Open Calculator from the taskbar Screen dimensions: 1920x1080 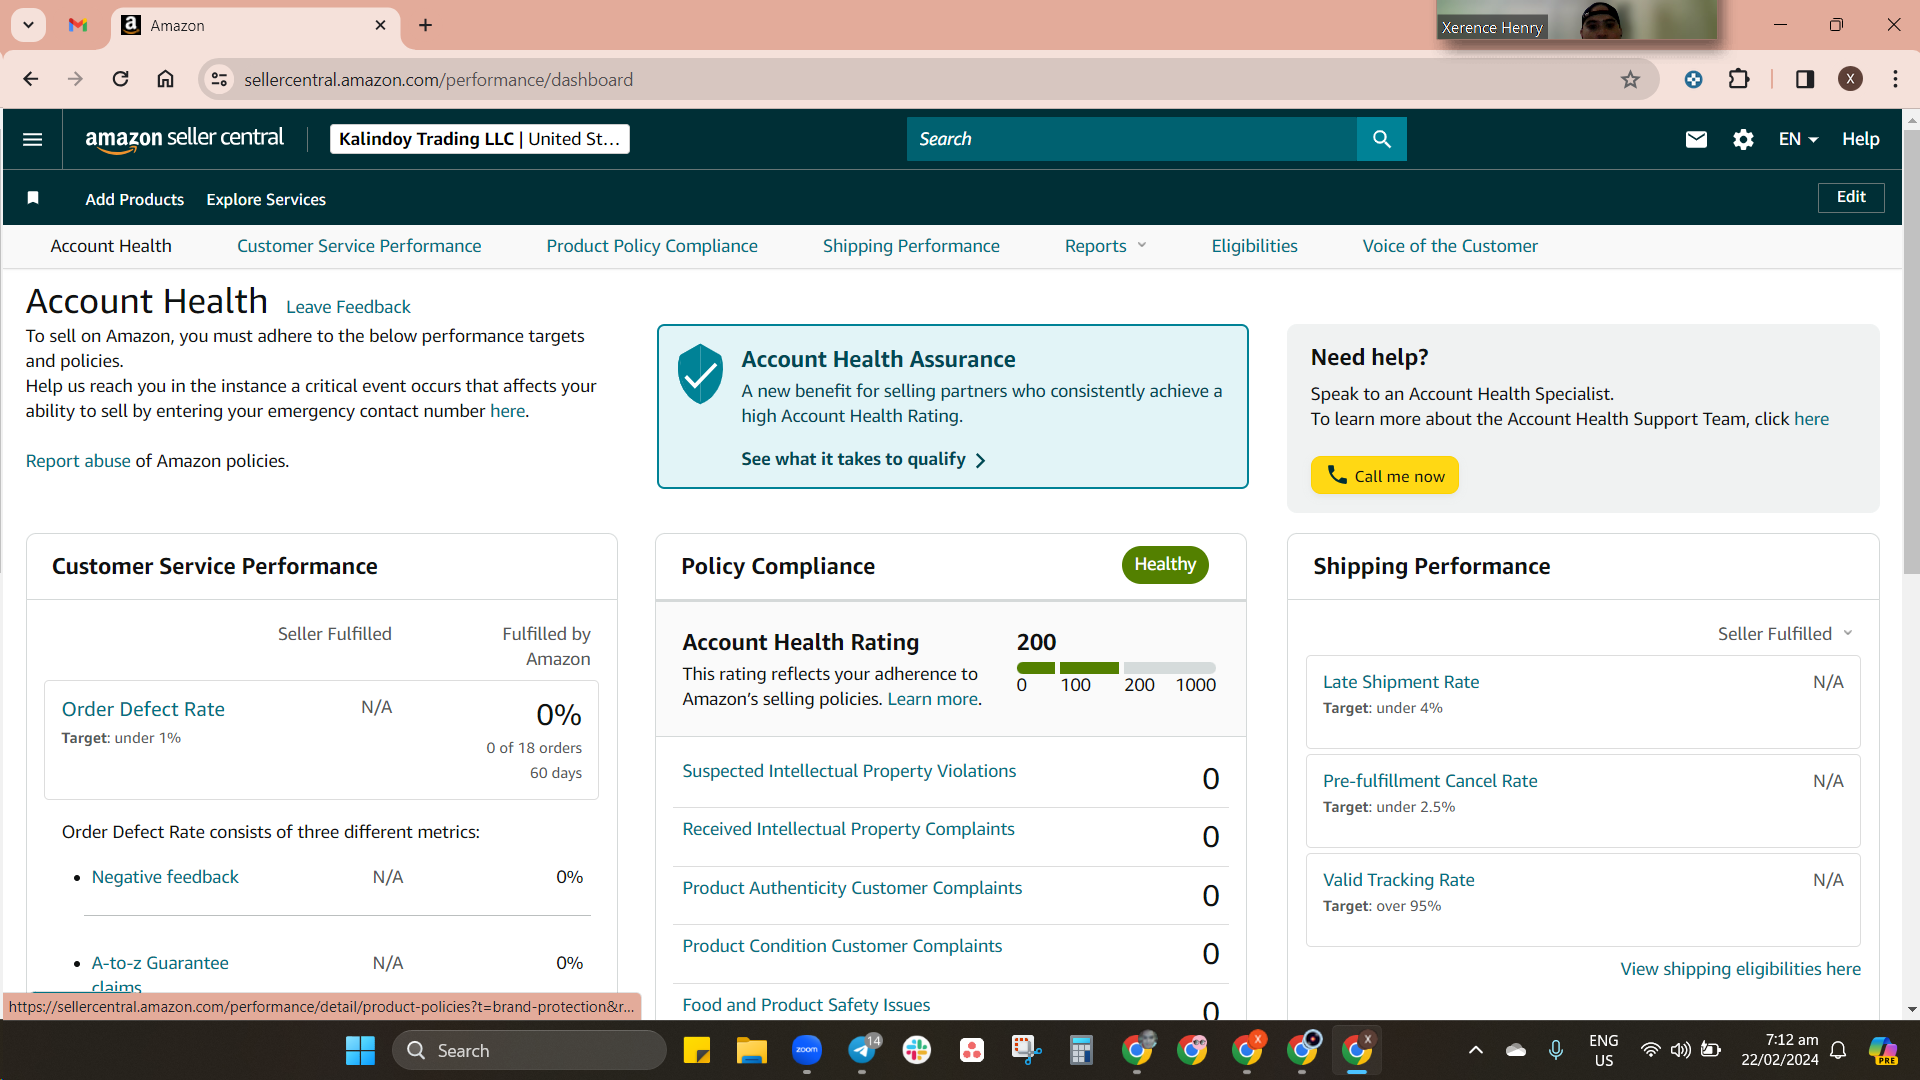(1081, 1050)
